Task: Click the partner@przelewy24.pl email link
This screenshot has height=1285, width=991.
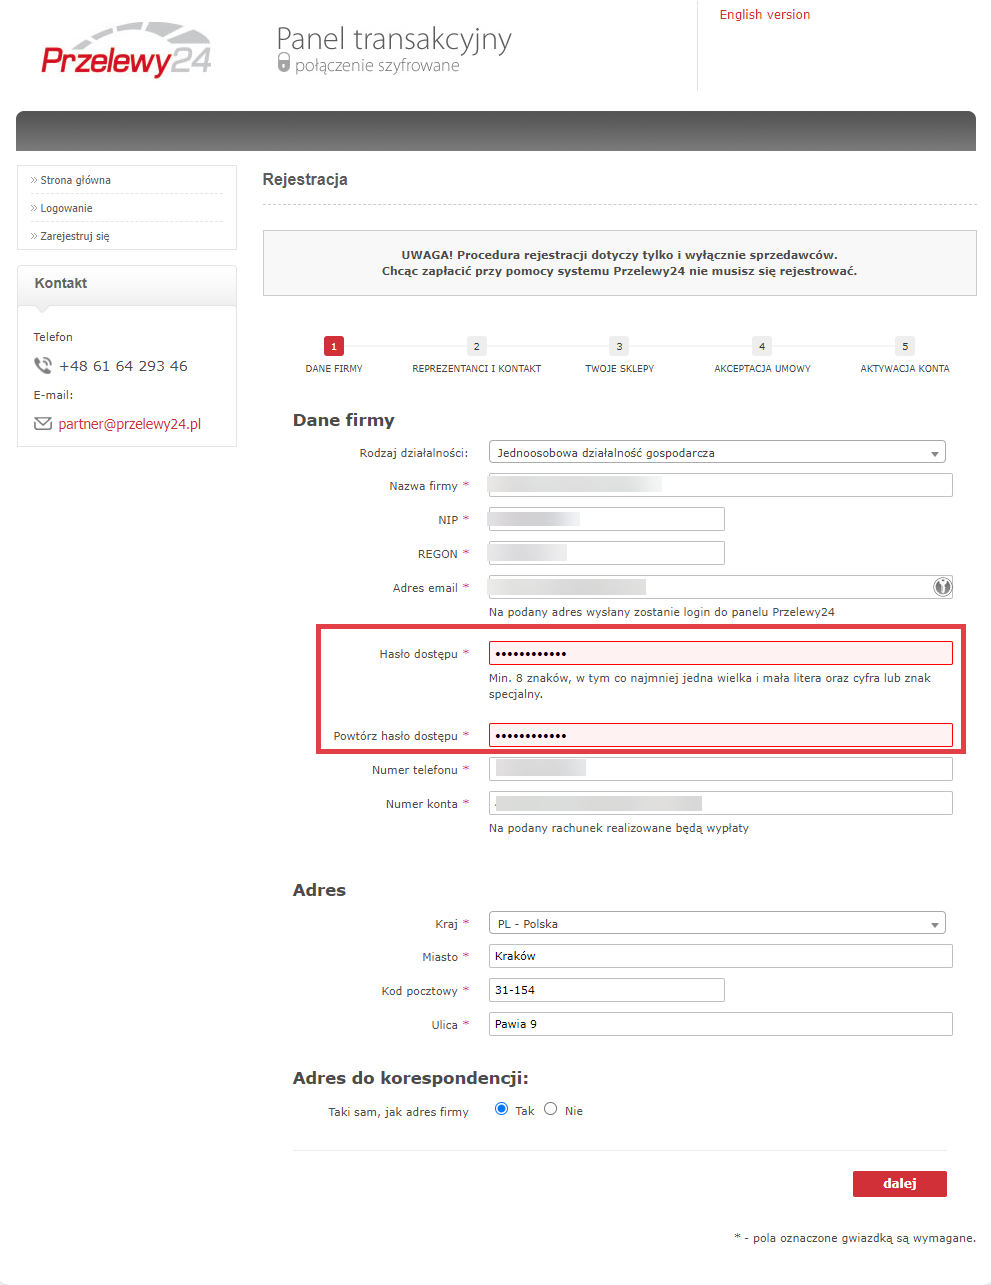Action: 130,424
